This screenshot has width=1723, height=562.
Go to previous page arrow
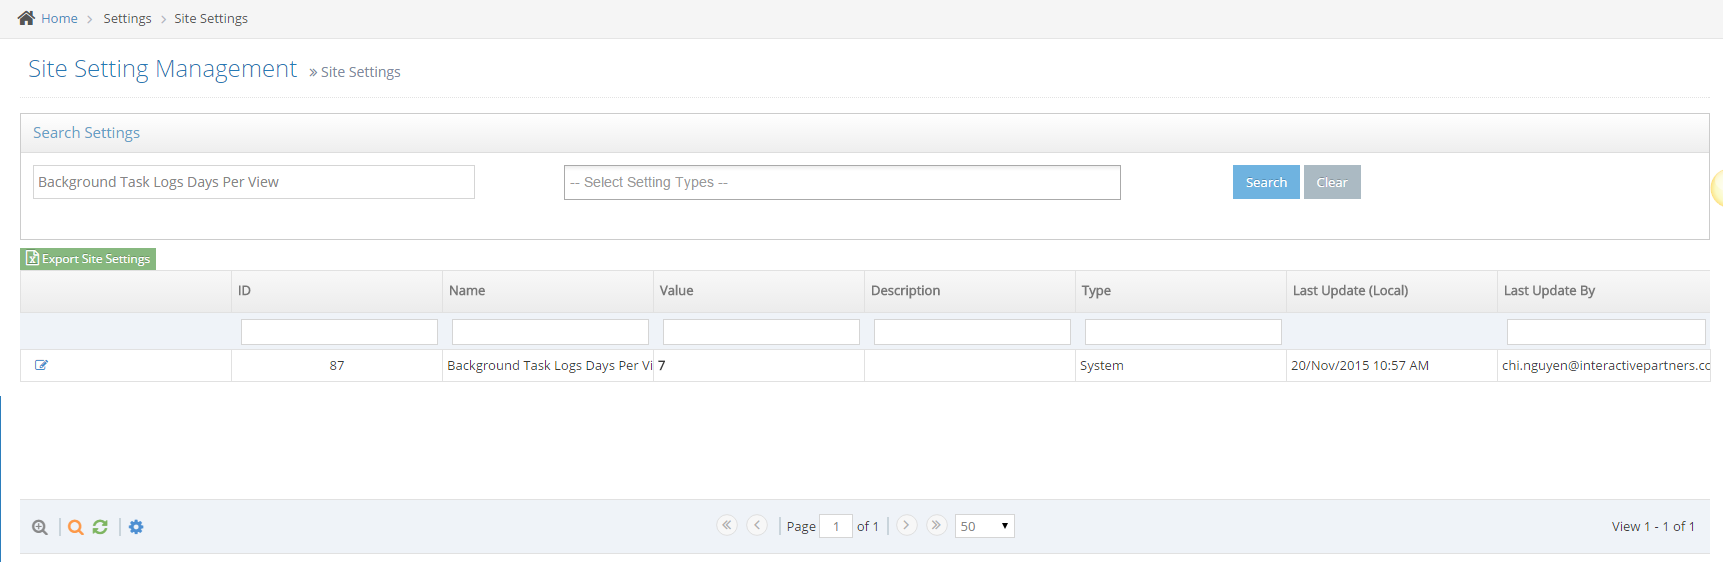click(x=757, y=525)
